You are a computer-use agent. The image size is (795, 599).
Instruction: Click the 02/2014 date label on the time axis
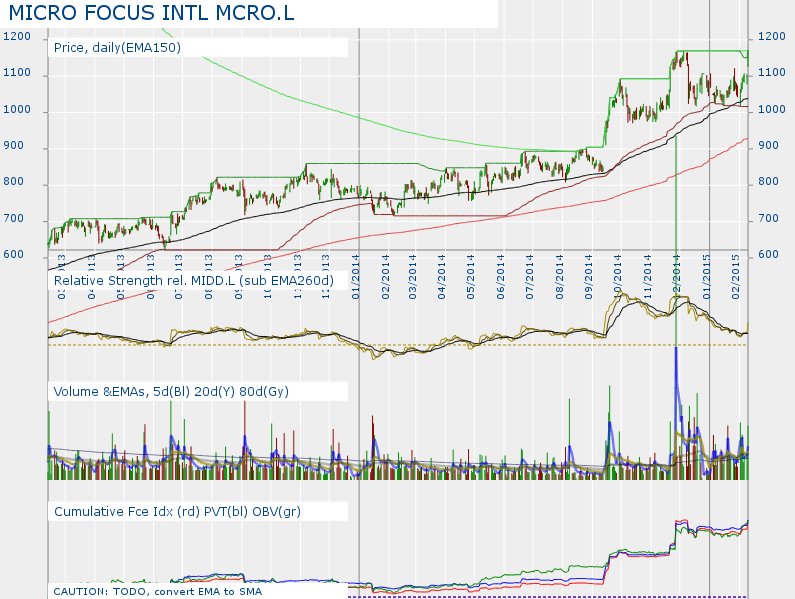pos(385,277)
